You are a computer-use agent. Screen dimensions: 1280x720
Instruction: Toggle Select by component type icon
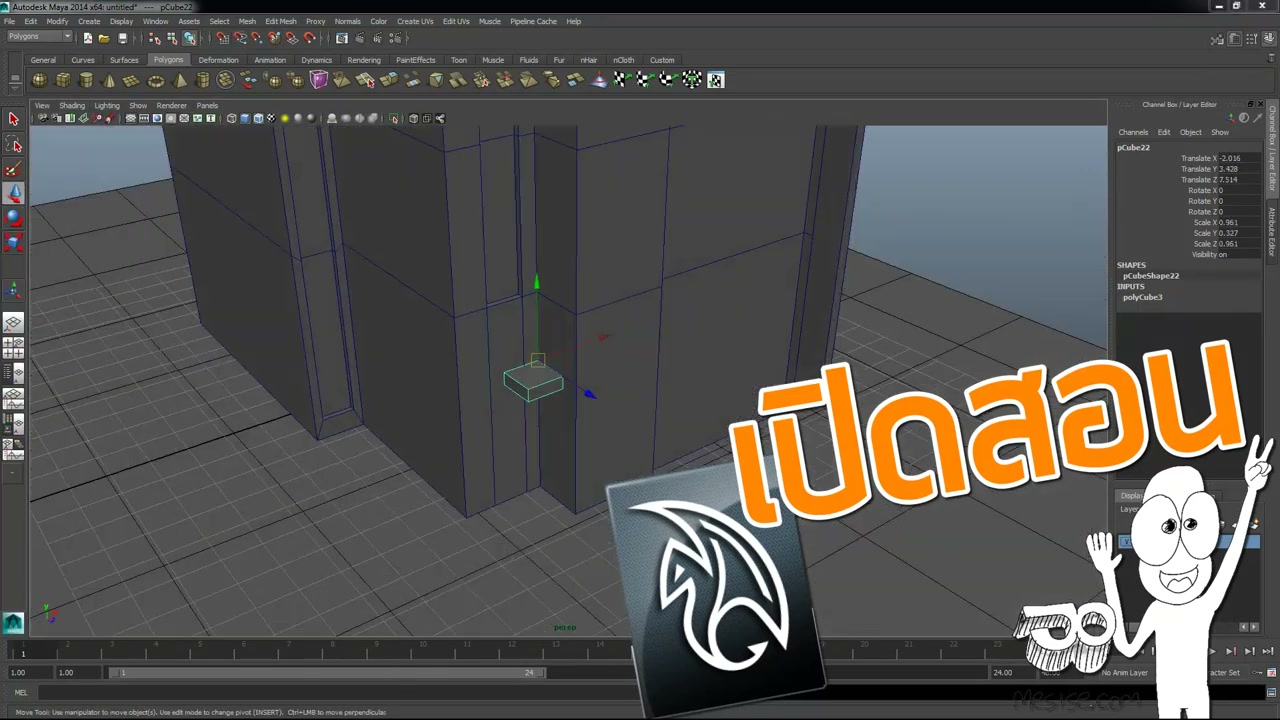point(189,38)
